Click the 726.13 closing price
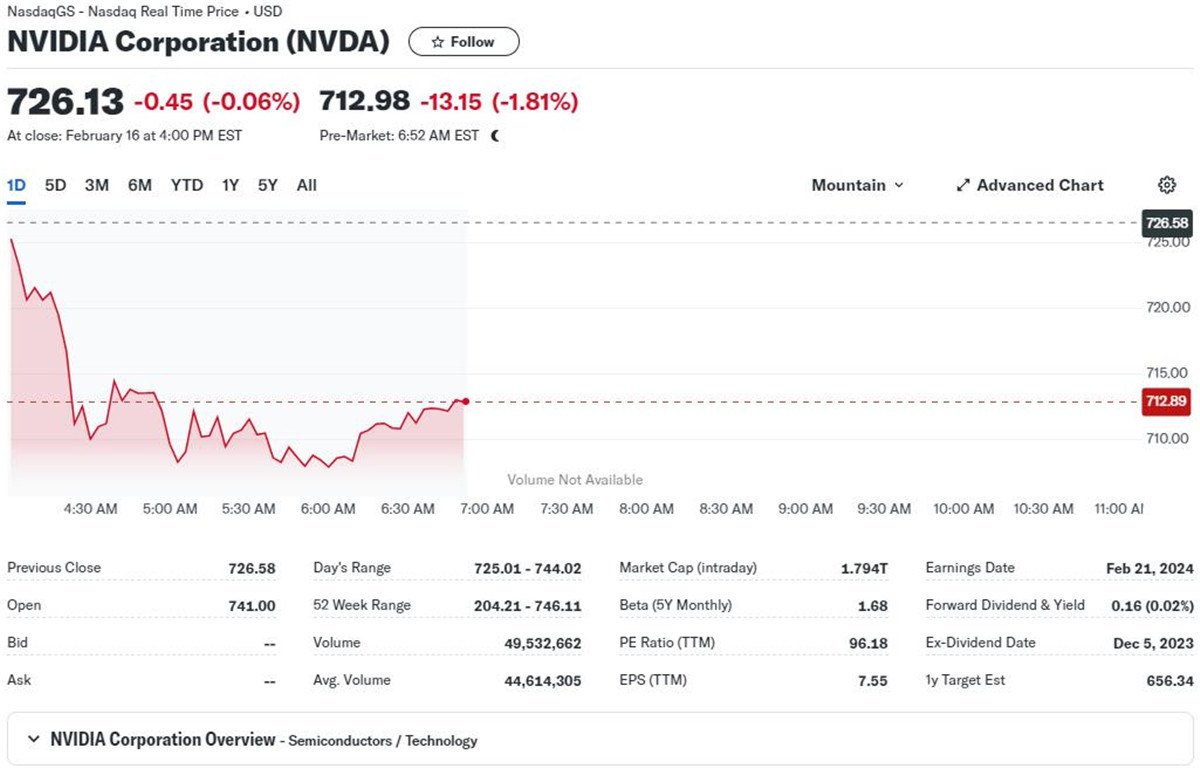 65,101
